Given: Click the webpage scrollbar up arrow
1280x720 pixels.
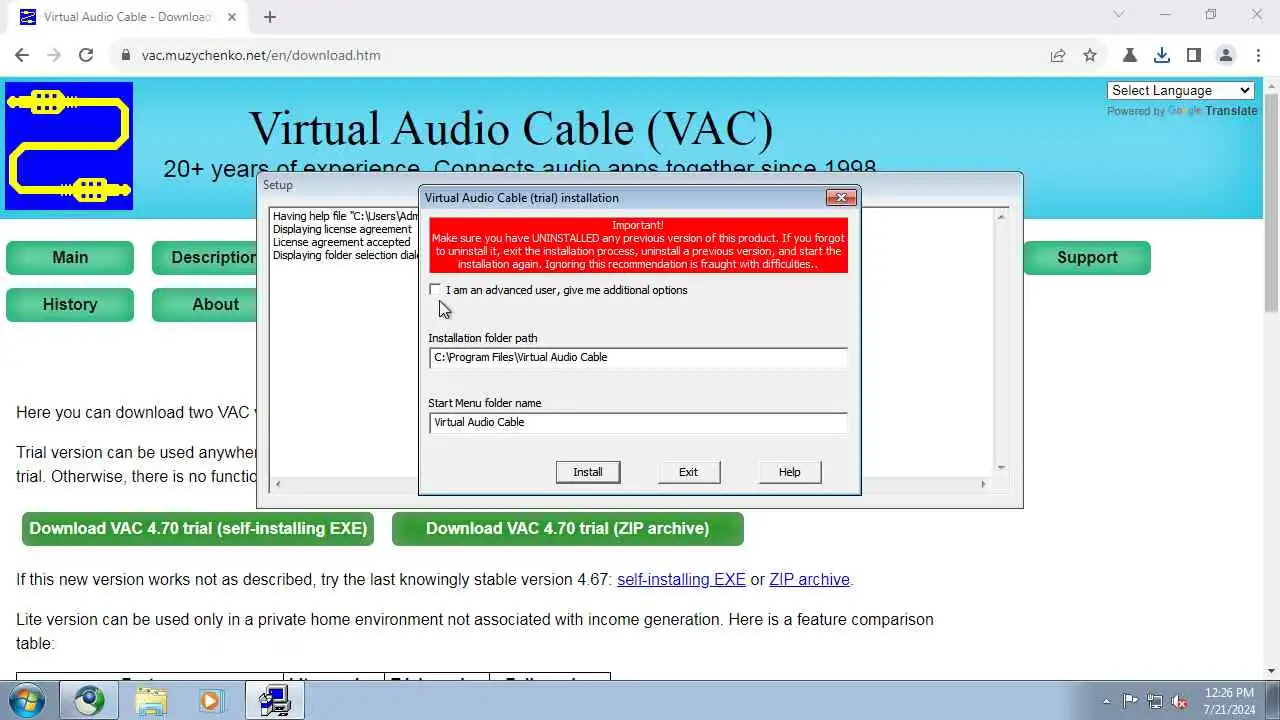Looking at the screenshot, I should pos(1271,87).
